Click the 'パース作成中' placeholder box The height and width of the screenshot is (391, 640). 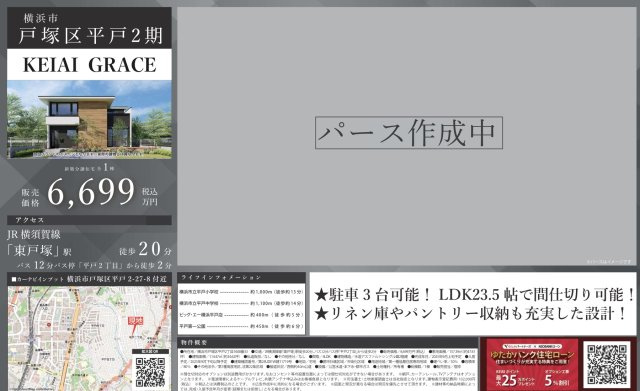[x=409, y=133]
